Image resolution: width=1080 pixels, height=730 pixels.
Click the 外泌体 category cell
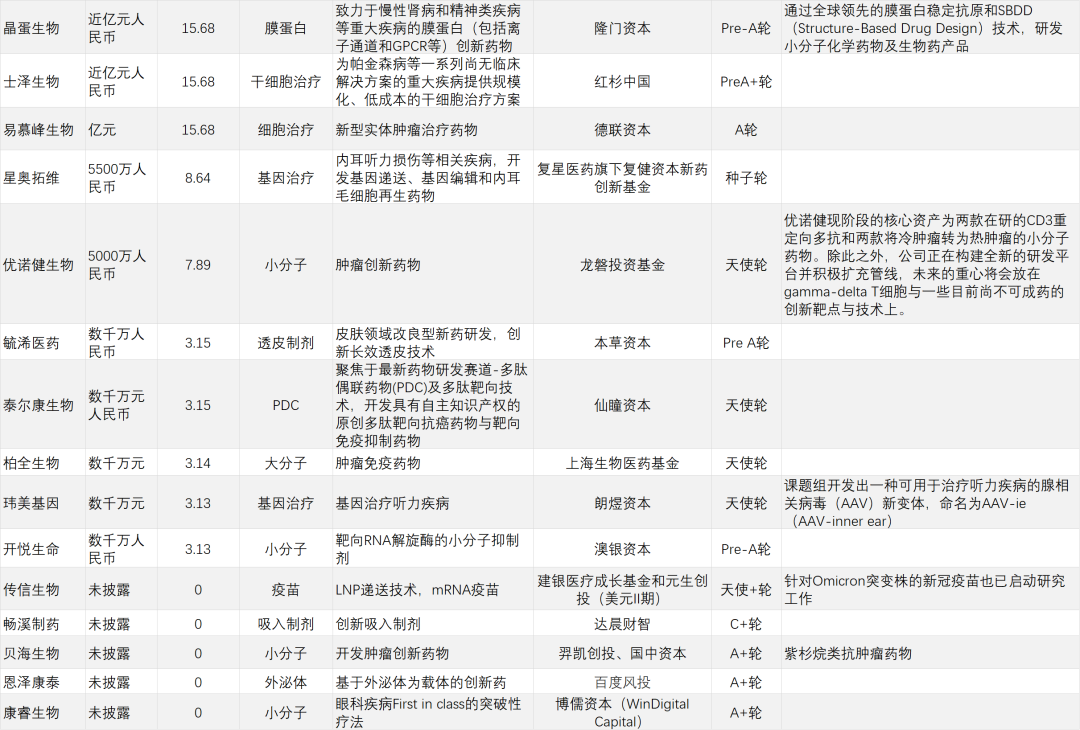285,682
